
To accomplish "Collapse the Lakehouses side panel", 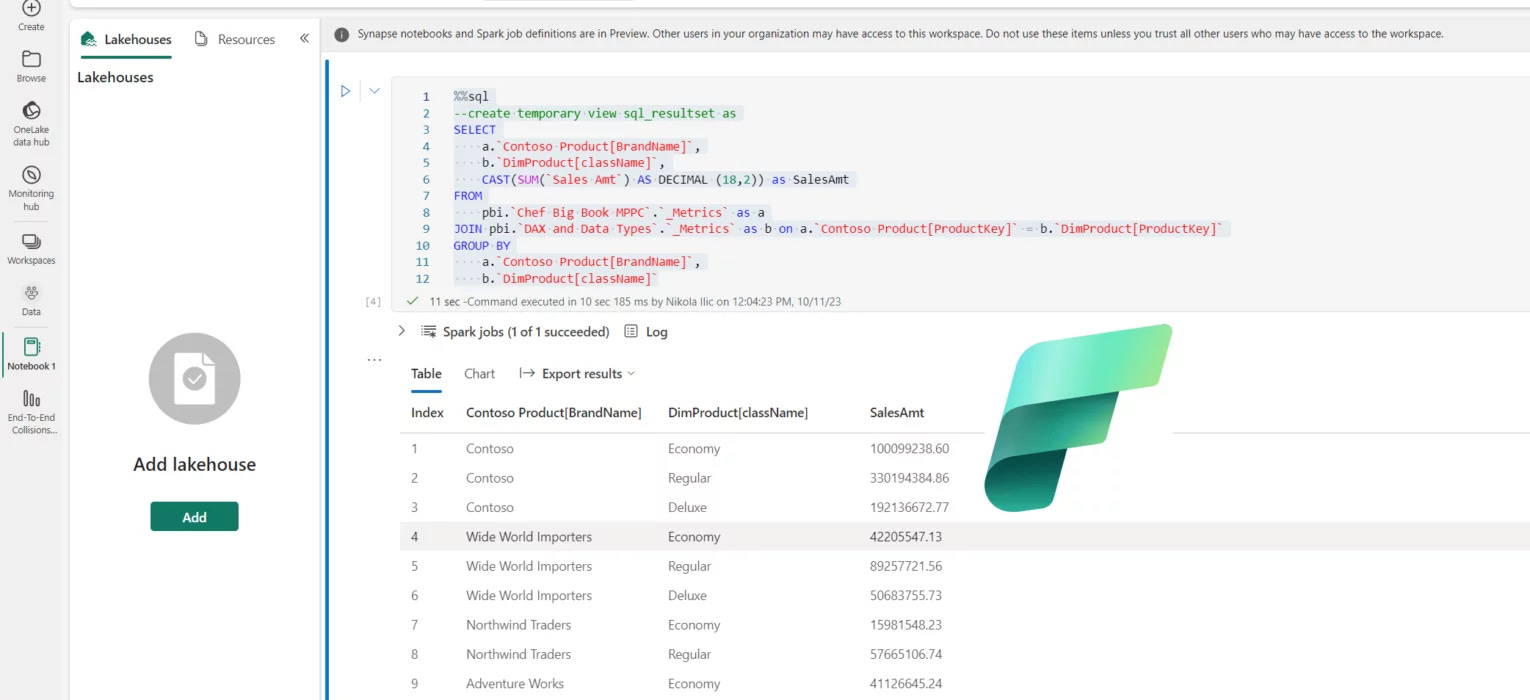I will tap(304, 39).
